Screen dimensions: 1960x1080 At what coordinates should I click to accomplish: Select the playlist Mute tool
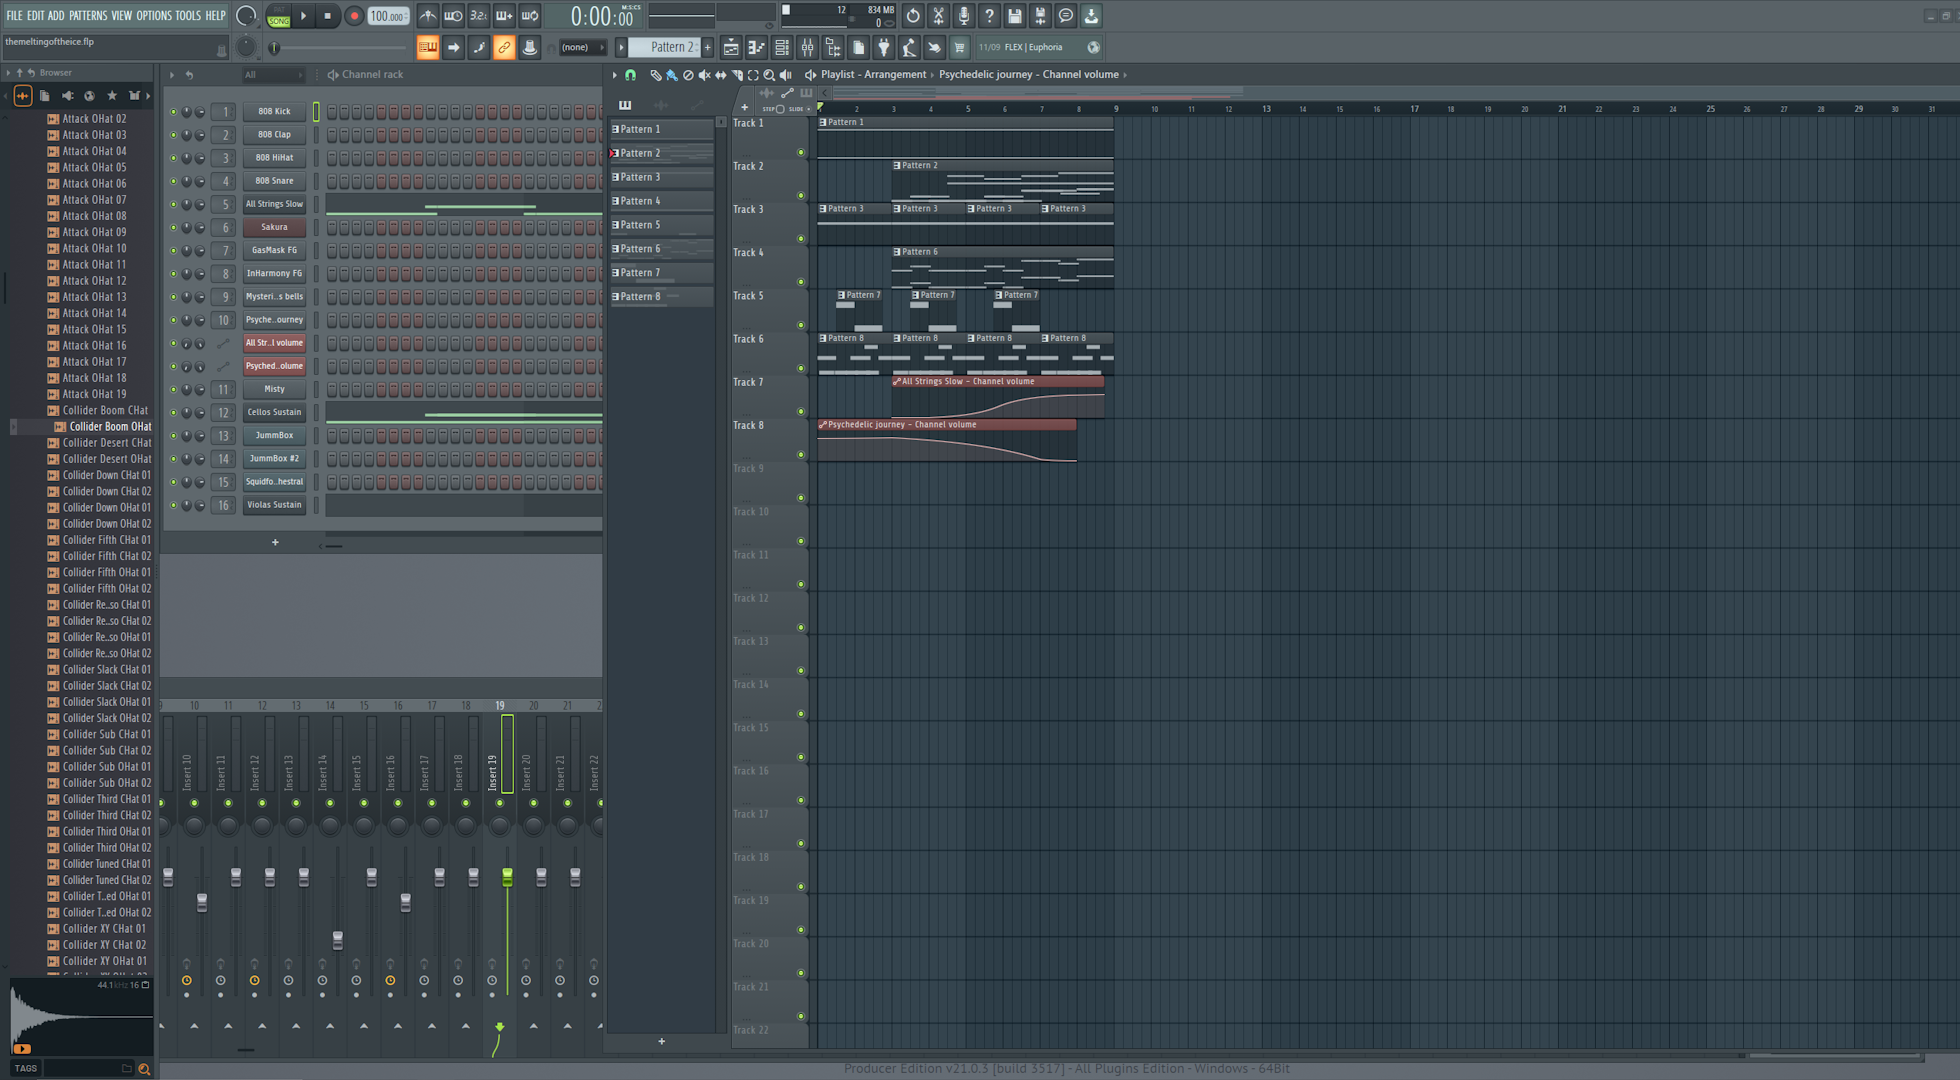point(704,75)
